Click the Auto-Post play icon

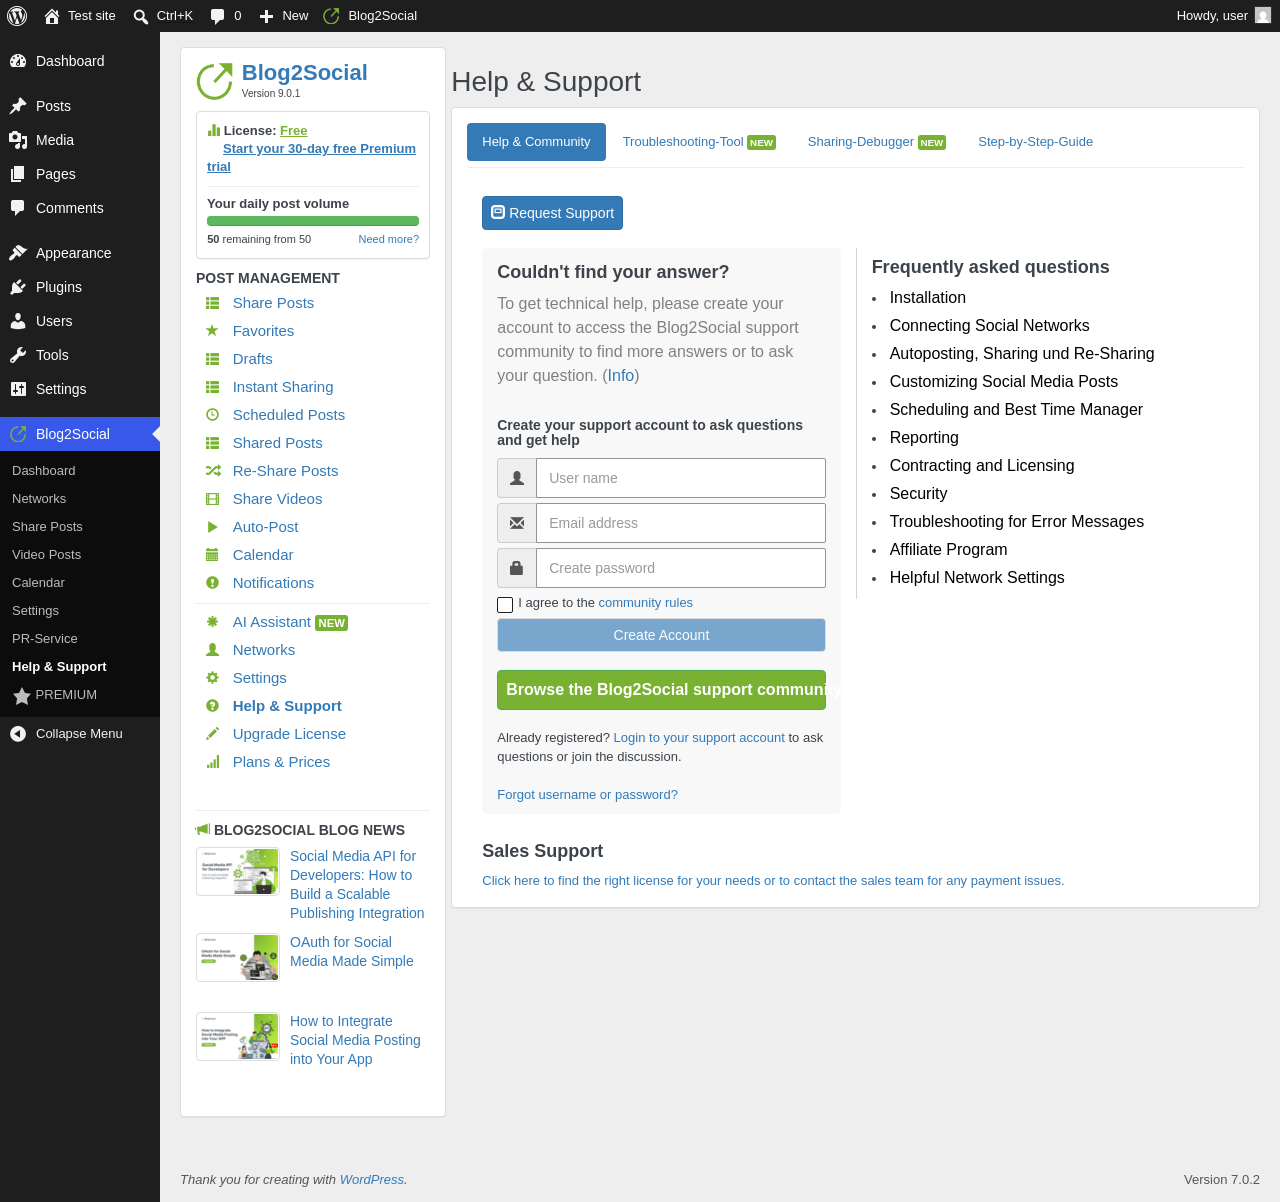click(x=212, y=526)
